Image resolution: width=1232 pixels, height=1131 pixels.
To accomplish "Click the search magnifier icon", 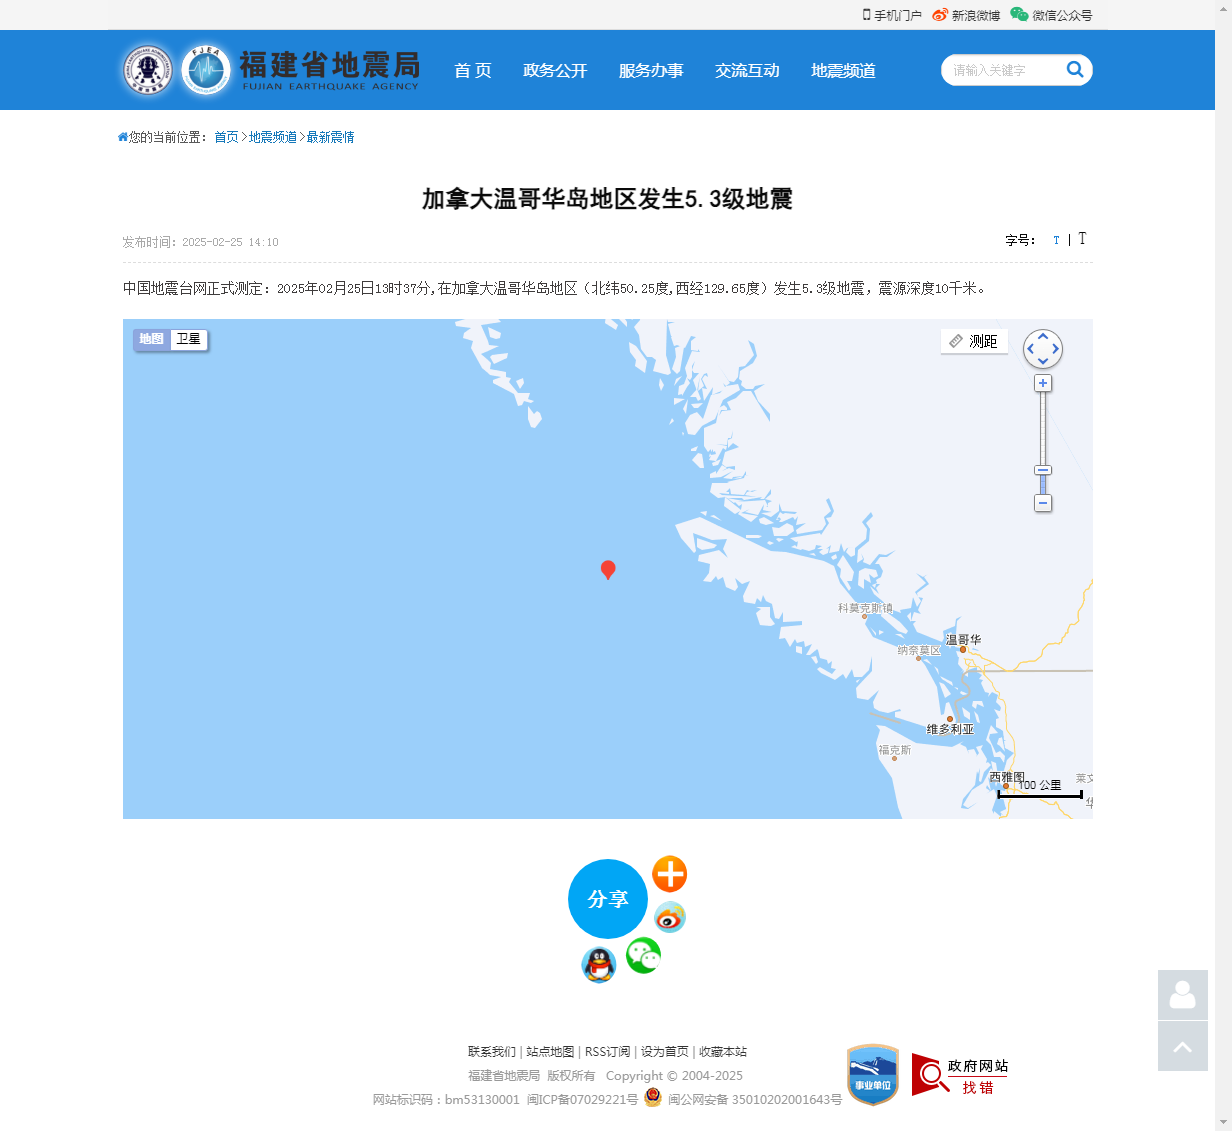I will click(1075, 69).
